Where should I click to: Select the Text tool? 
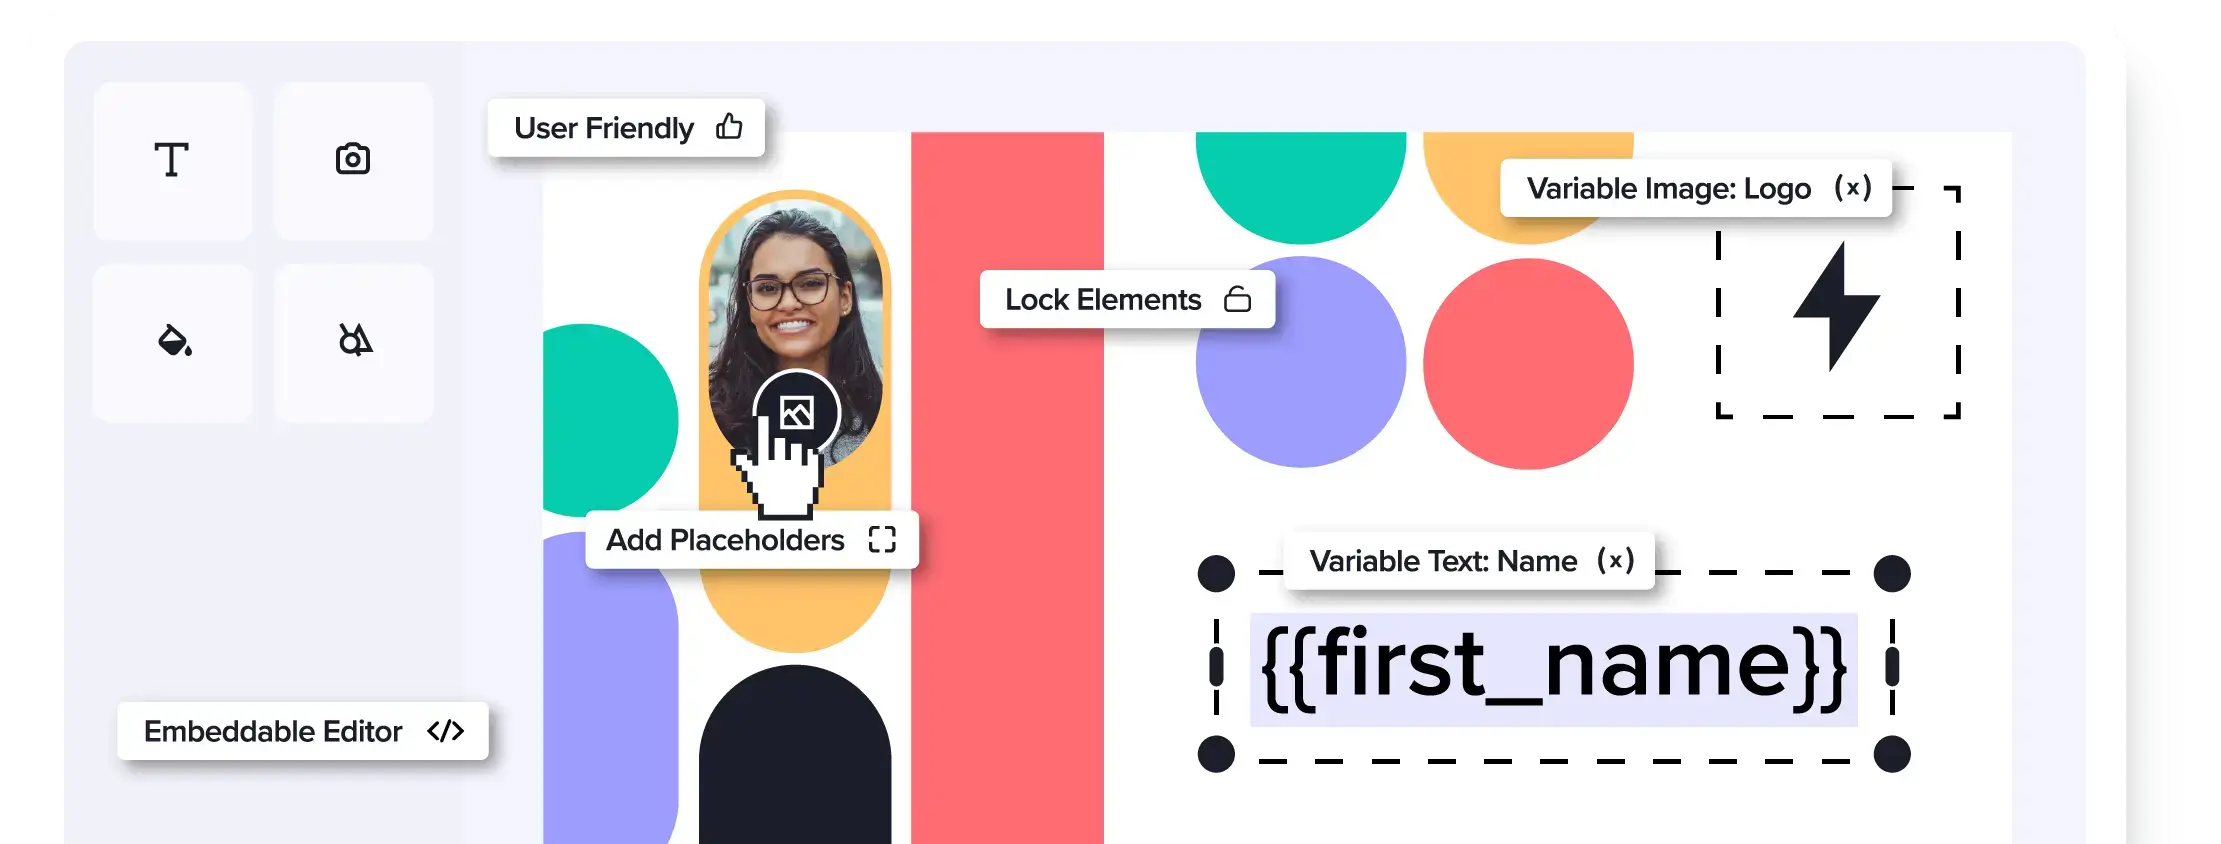(172, 160)
